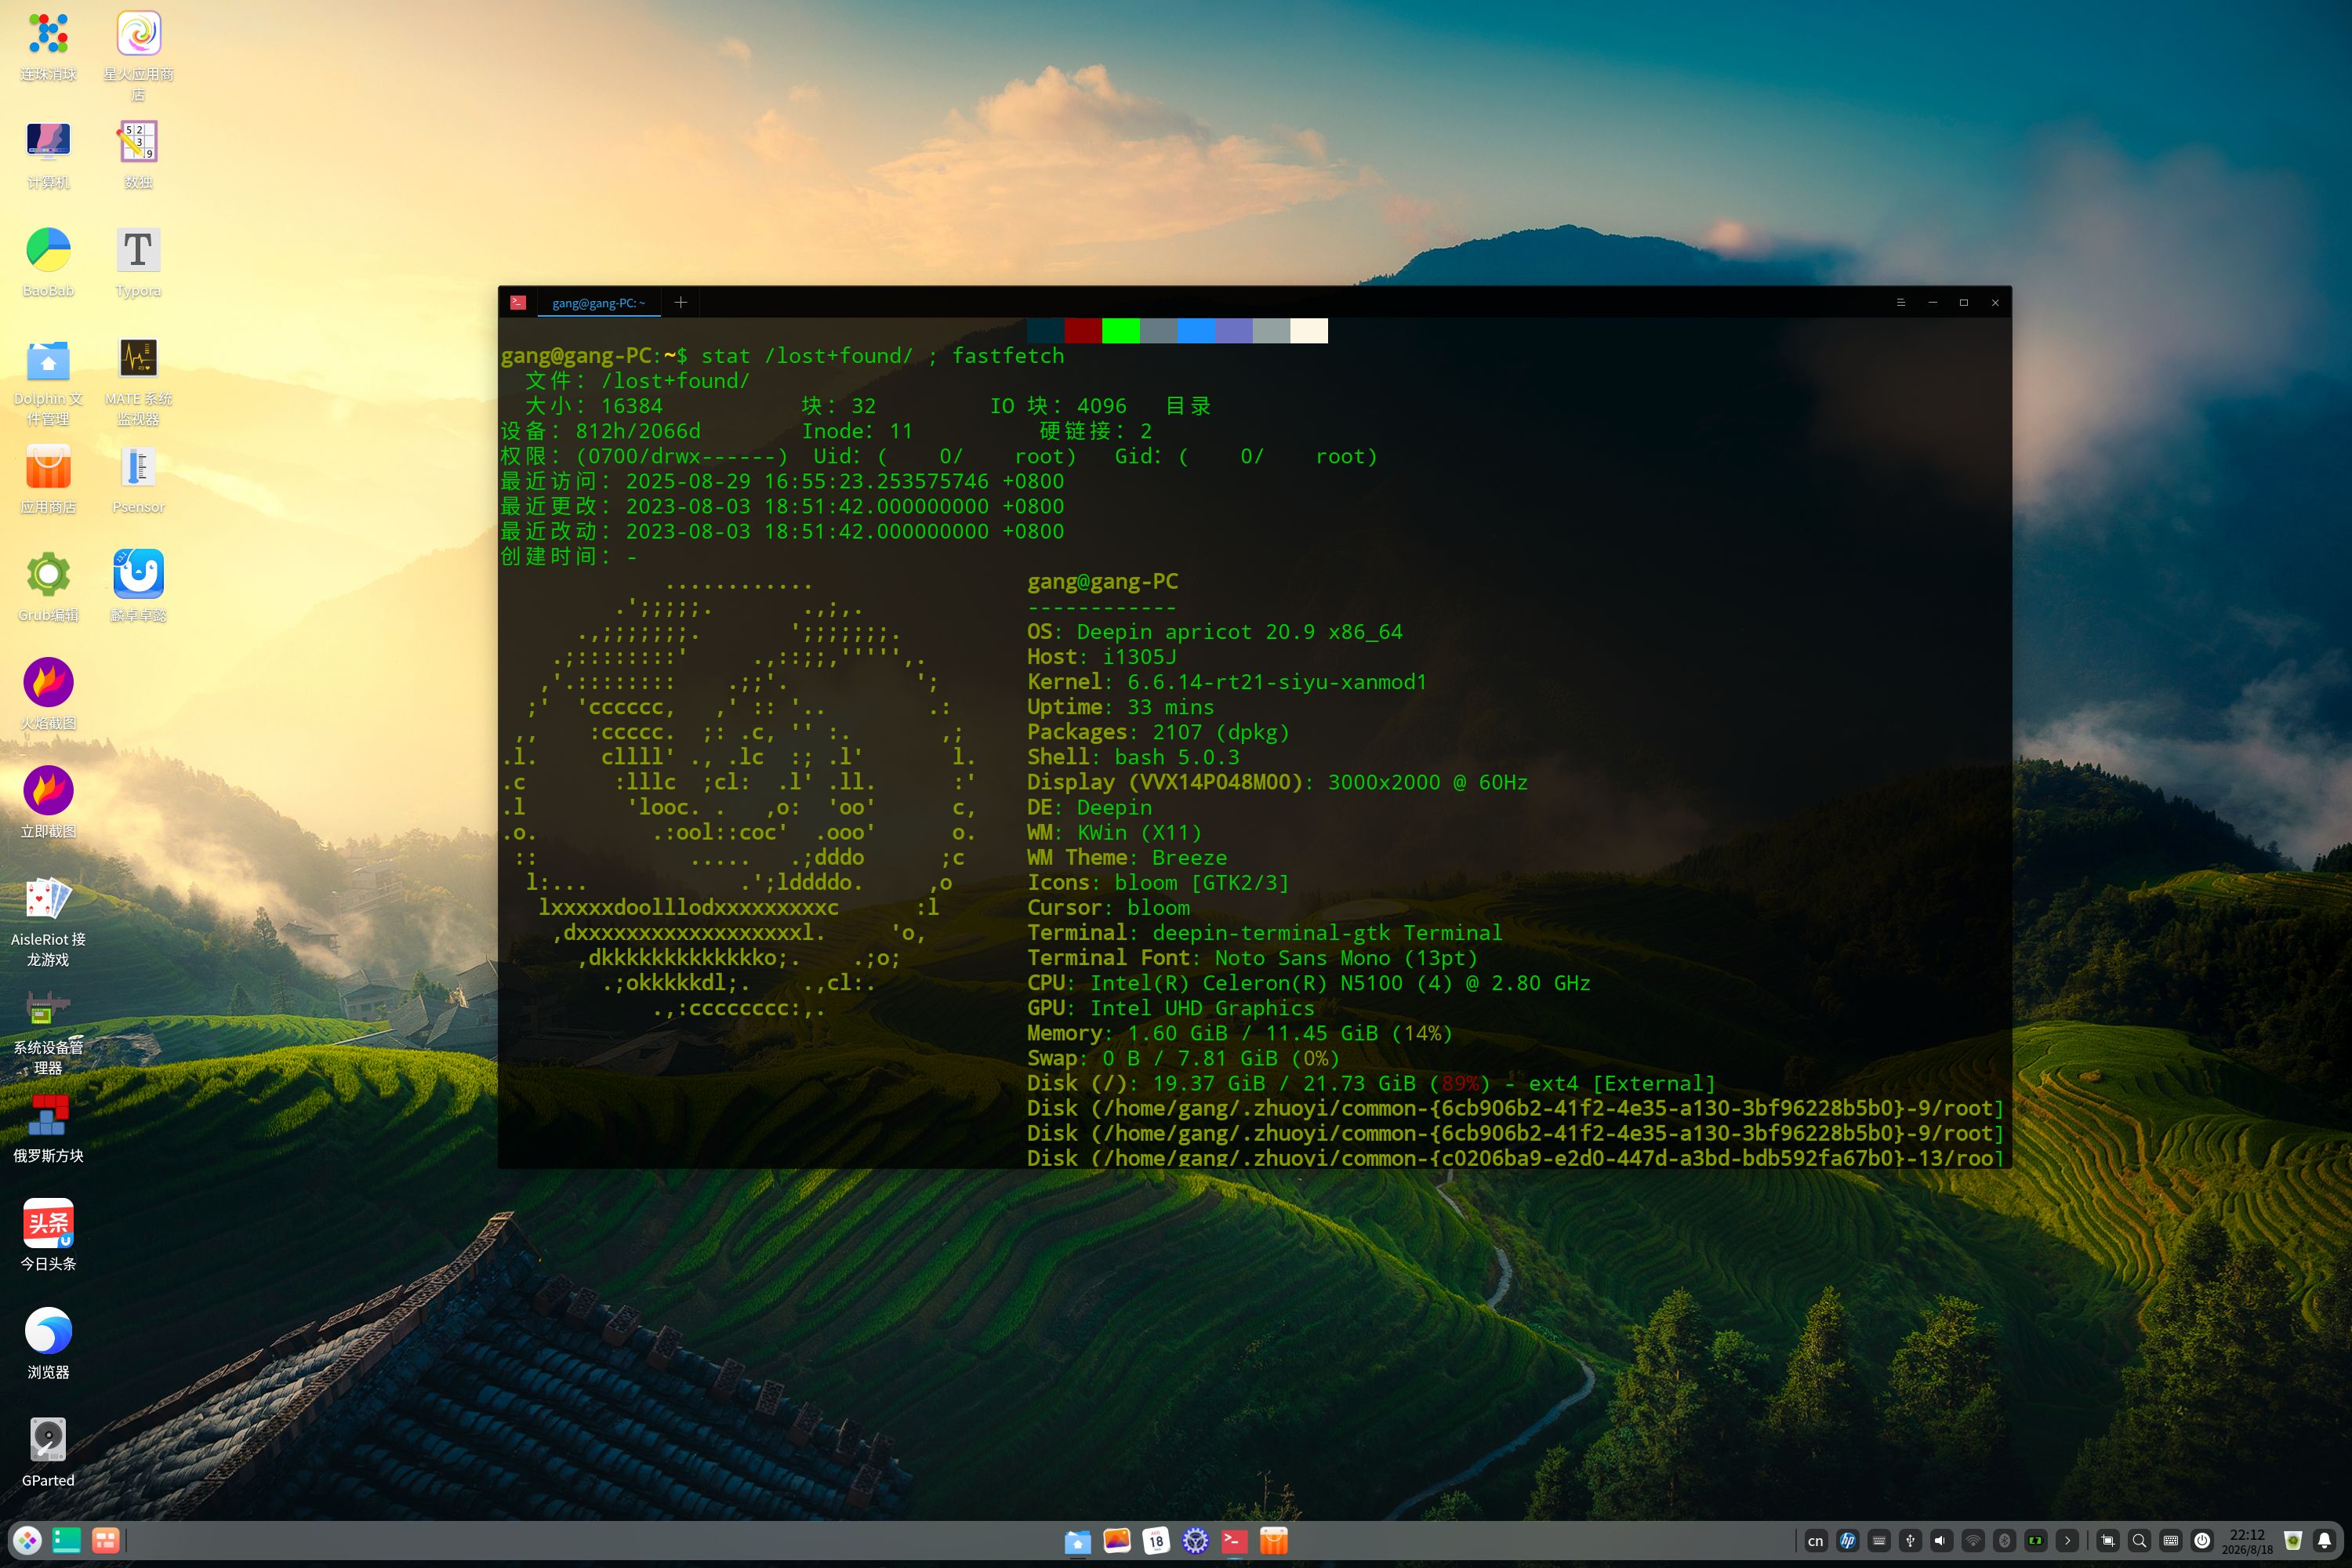Open the image viewer dock icon

(x=1117, y=1541)
